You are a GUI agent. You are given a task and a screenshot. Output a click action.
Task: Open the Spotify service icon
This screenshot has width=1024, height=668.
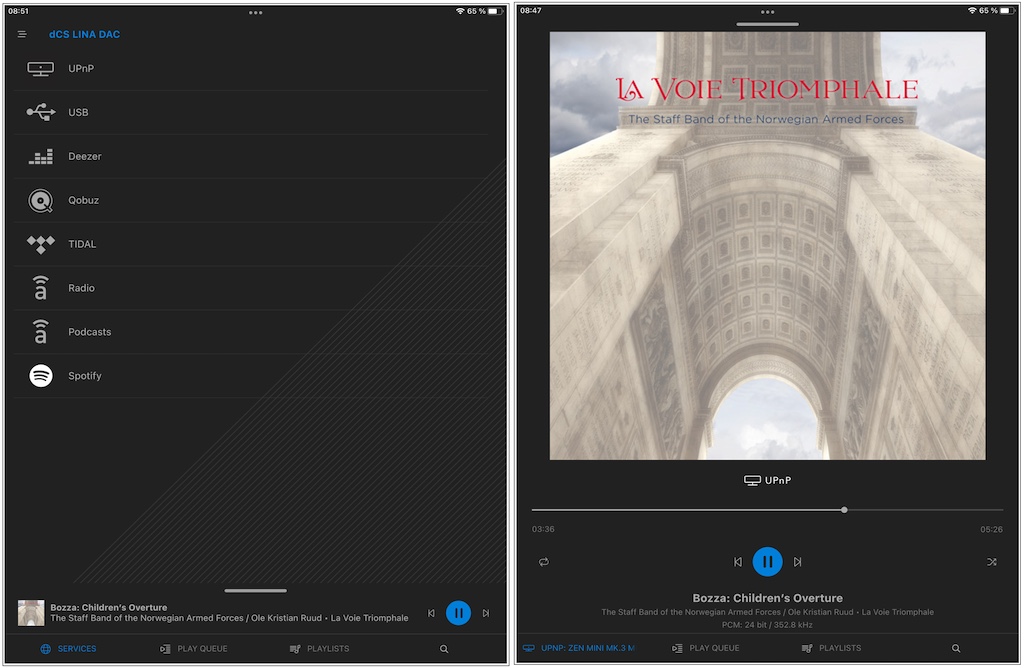40,375
